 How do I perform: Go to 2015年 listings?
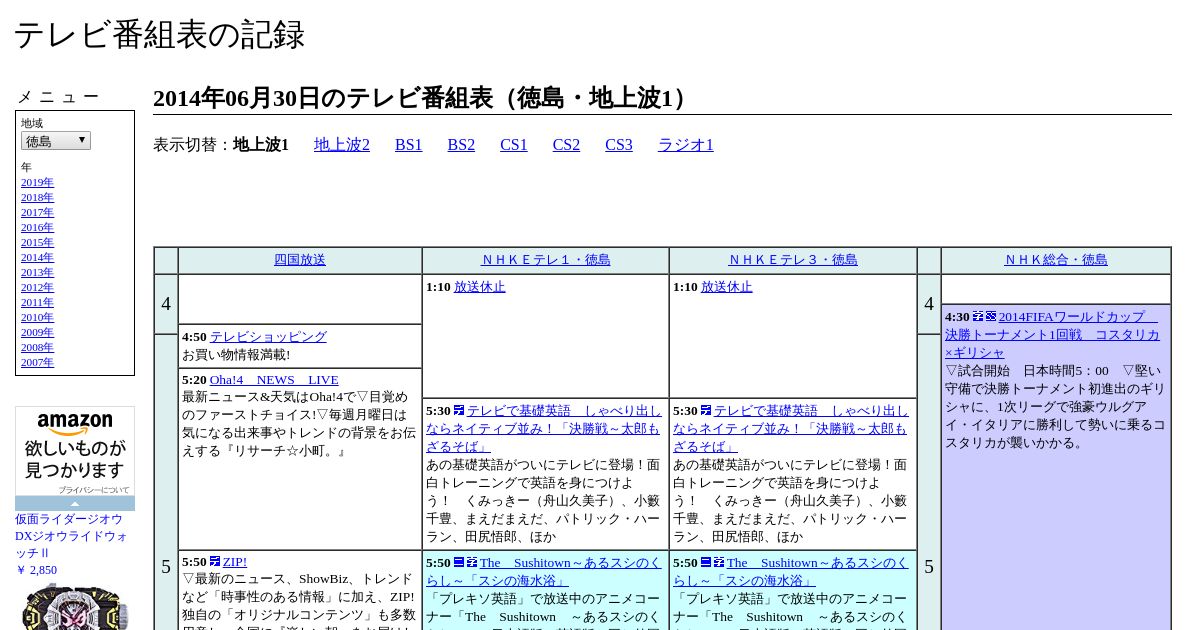pyautogui.click(x=37, y=243)
